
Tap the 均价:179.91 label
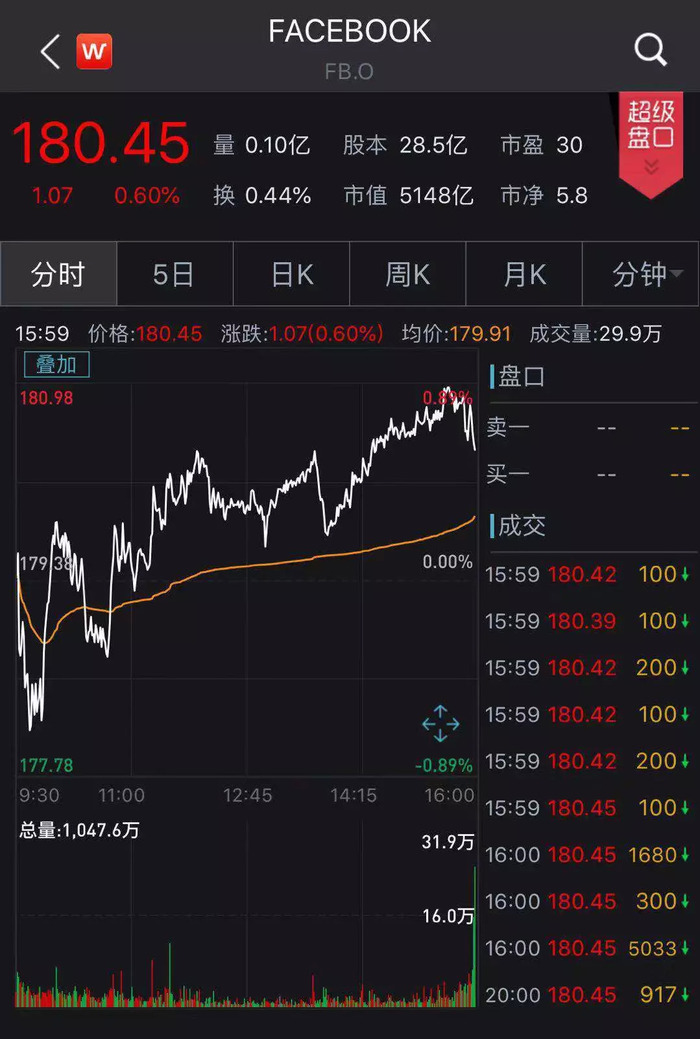[x=456, y=333]
